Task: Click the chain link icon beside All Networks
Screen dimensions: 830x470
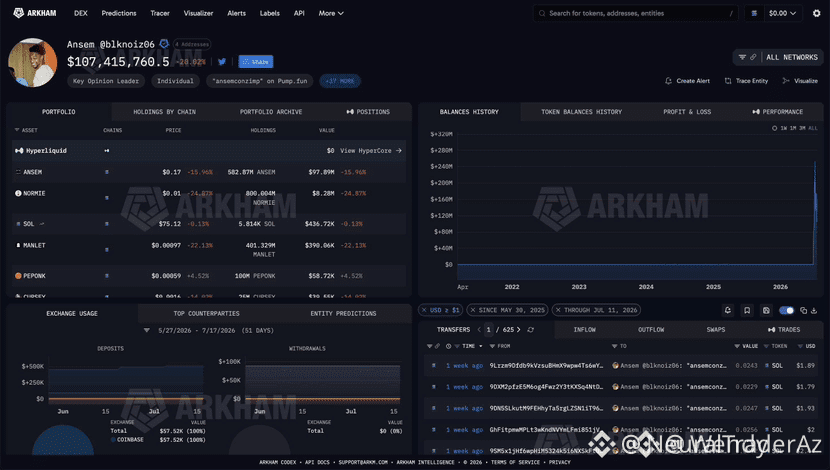Action: 753,57
